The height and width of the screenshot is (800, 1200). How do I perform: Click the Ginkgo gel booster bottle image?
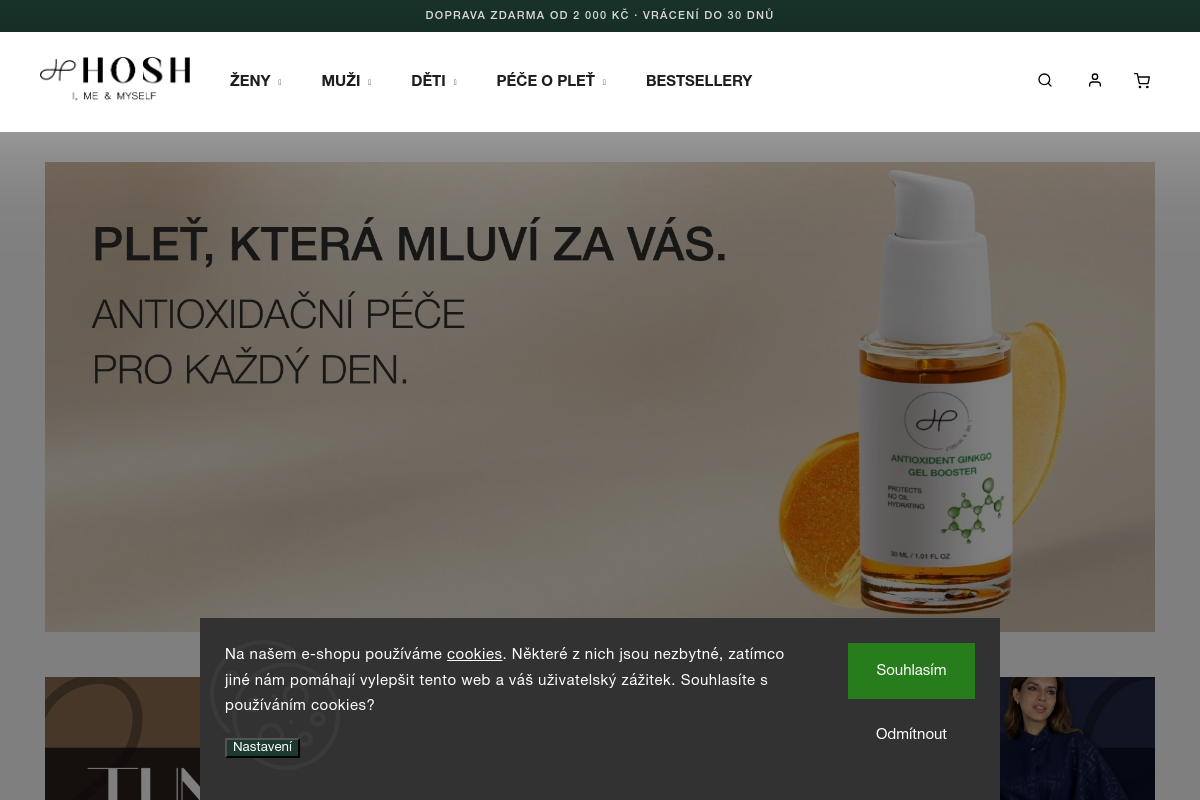[935, 390]
